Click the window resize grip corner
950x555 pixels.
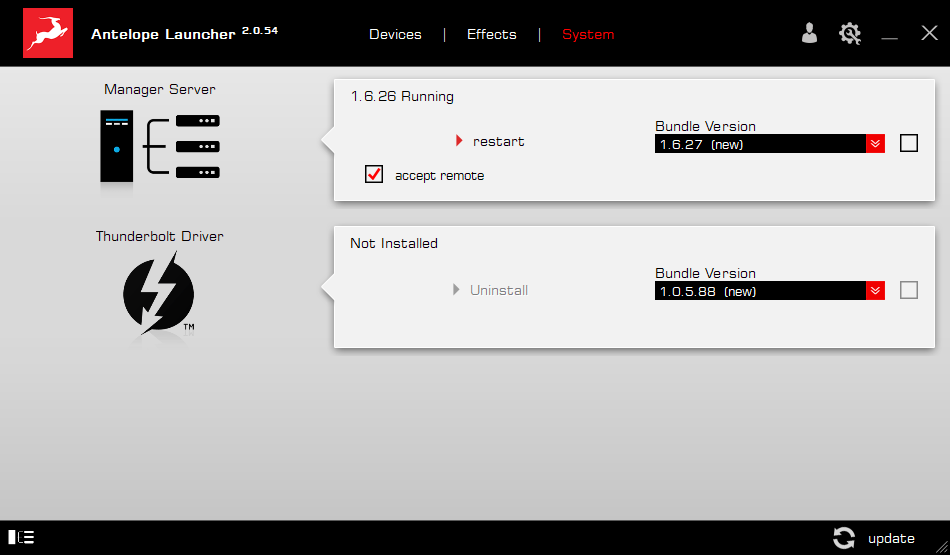click(x=942, y=547)
